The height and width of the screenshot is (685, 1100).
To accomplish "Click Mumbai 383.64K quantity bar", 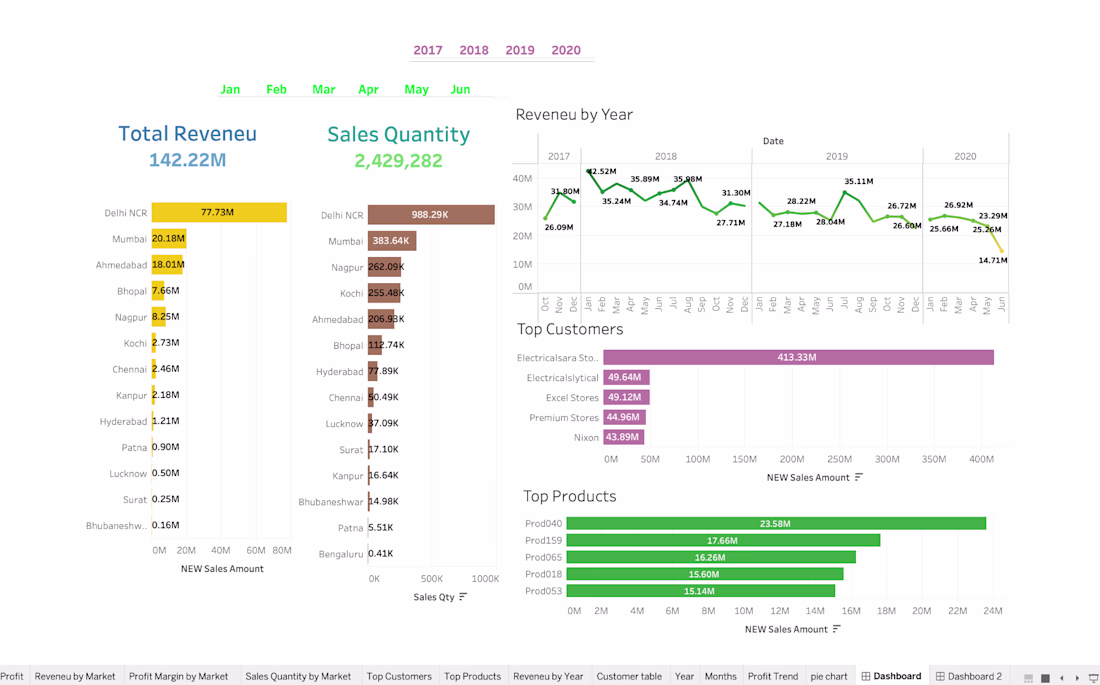I will click(x=392, y=241).
